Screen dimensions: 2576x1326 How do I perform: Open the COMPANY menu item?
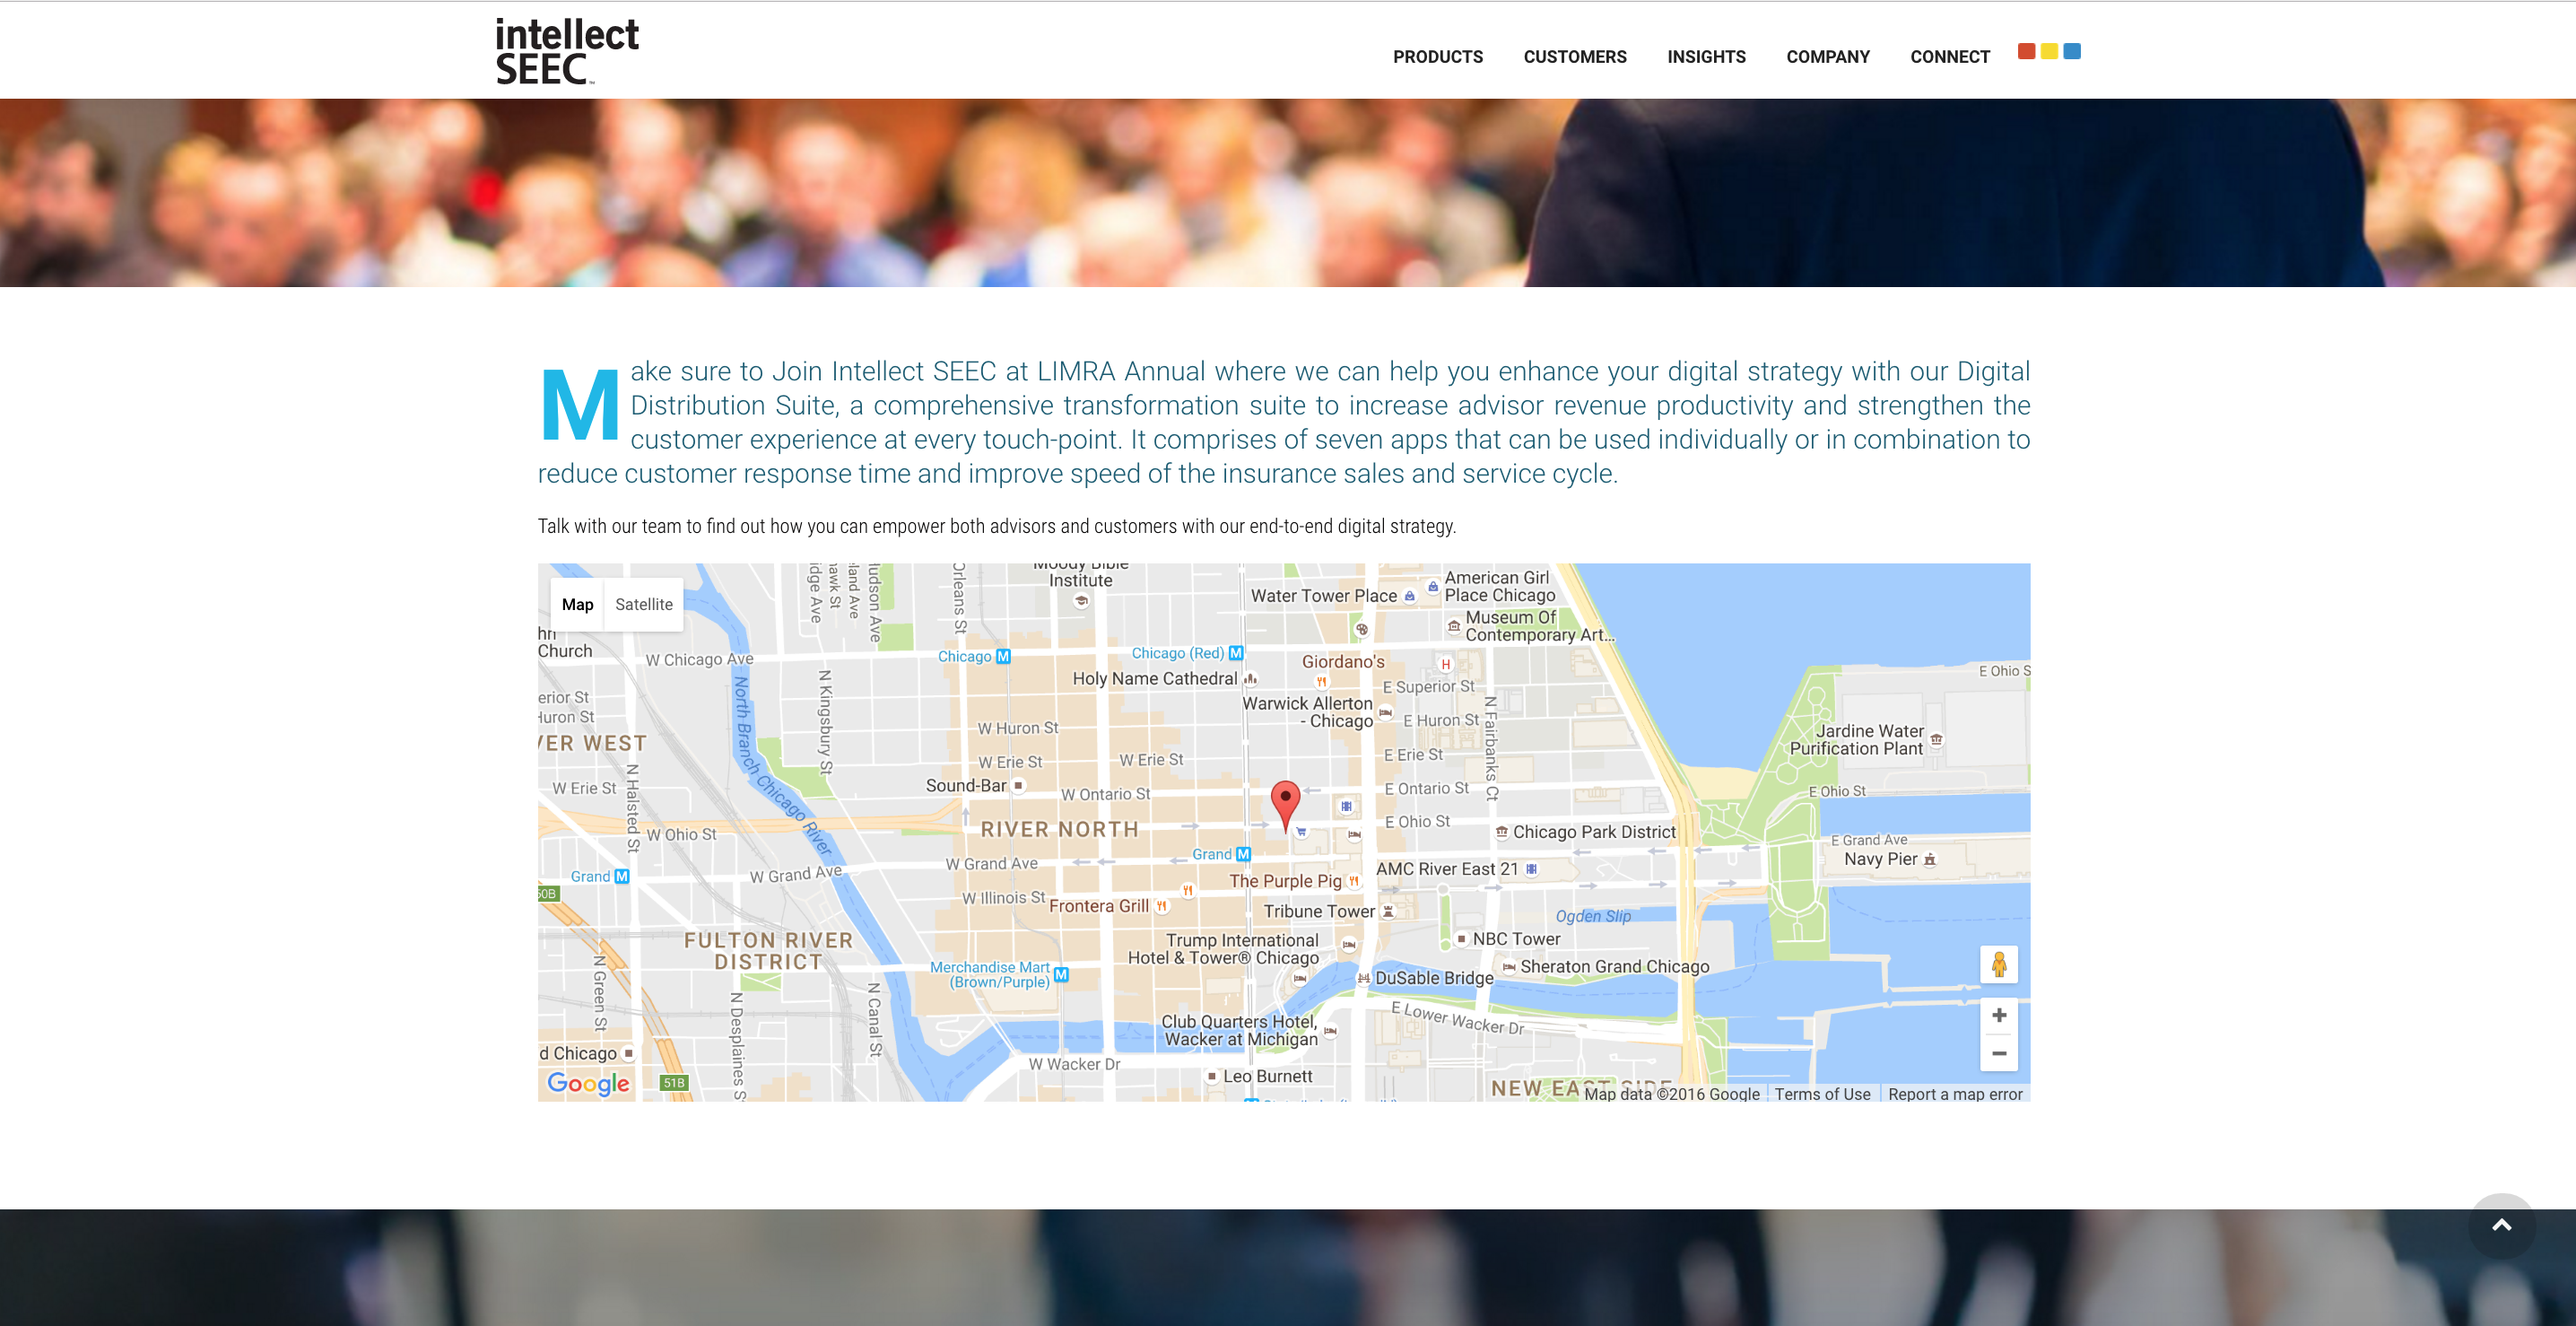coord(1827,57)
